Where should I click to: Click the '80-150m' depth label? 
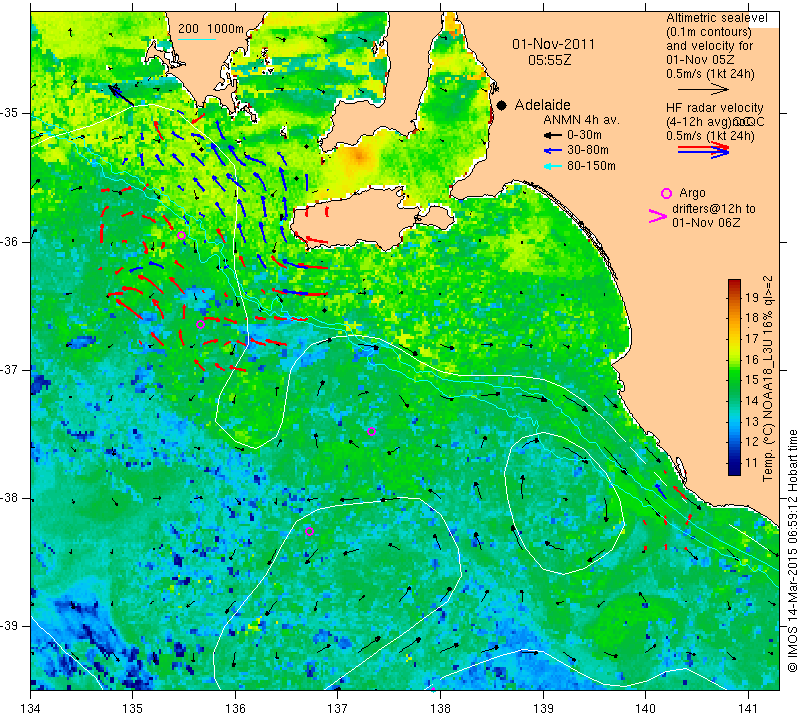coord(591,166)
